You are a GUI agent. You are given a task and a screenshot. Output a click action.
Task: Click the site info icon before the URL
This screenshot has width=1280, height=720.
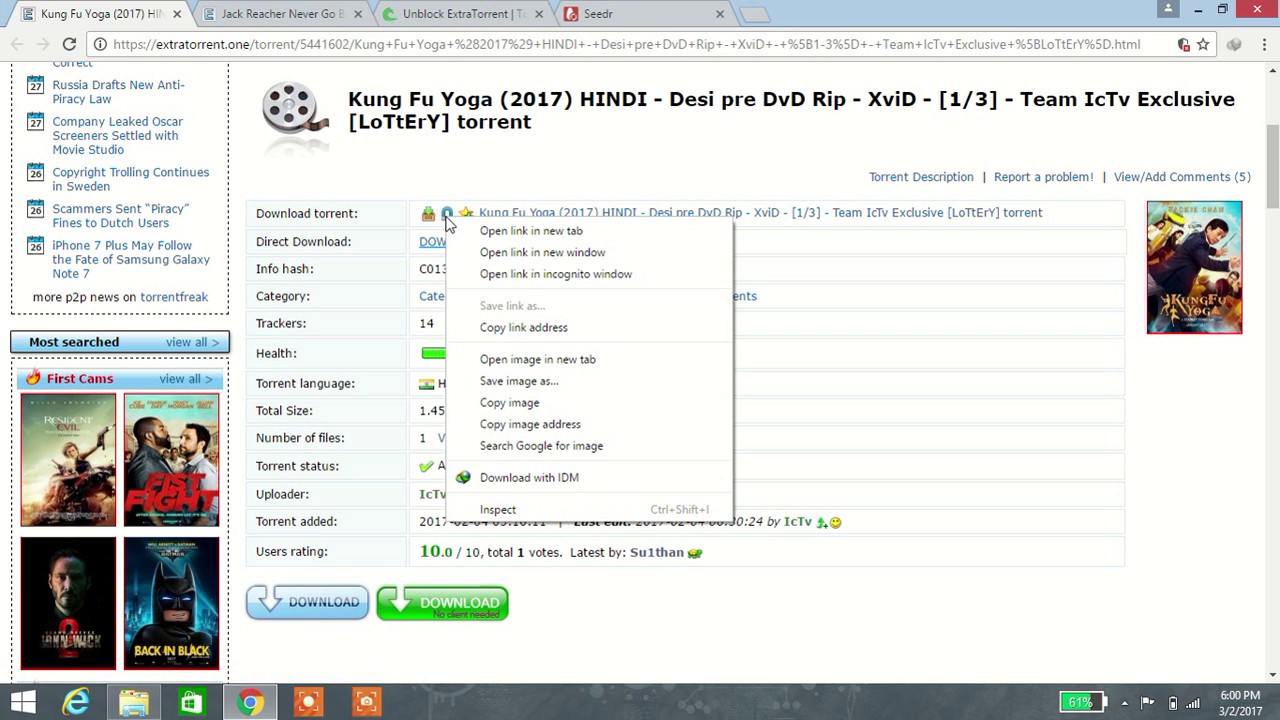click(99, 44)
